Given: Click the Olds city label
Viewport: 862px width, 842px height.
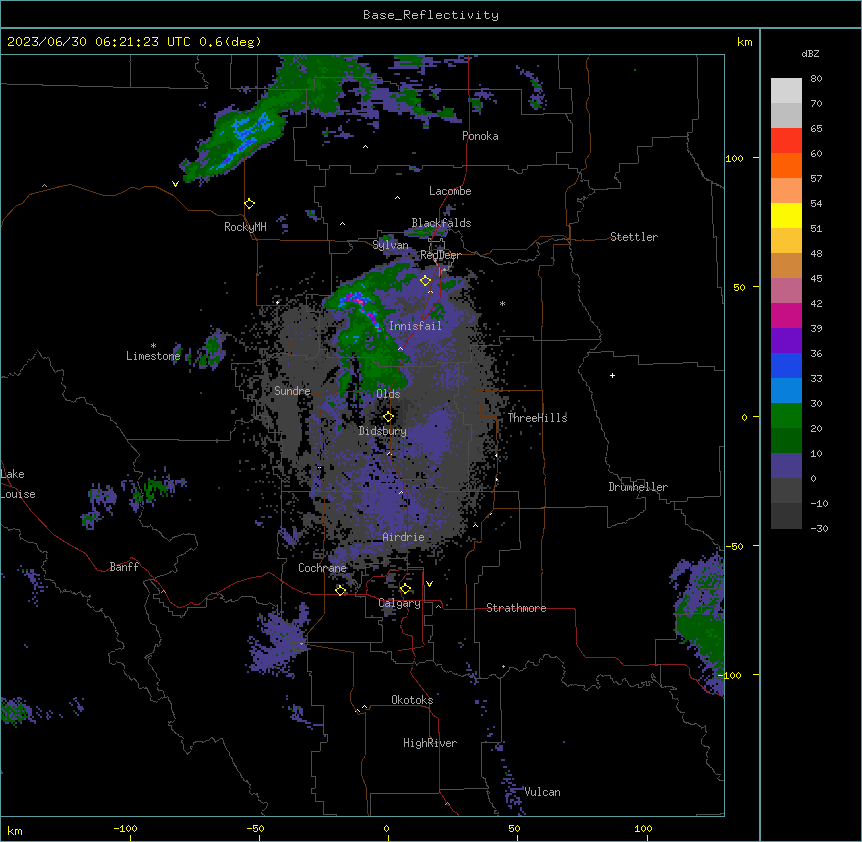Looking at the screenshot, I should point(388,394).
